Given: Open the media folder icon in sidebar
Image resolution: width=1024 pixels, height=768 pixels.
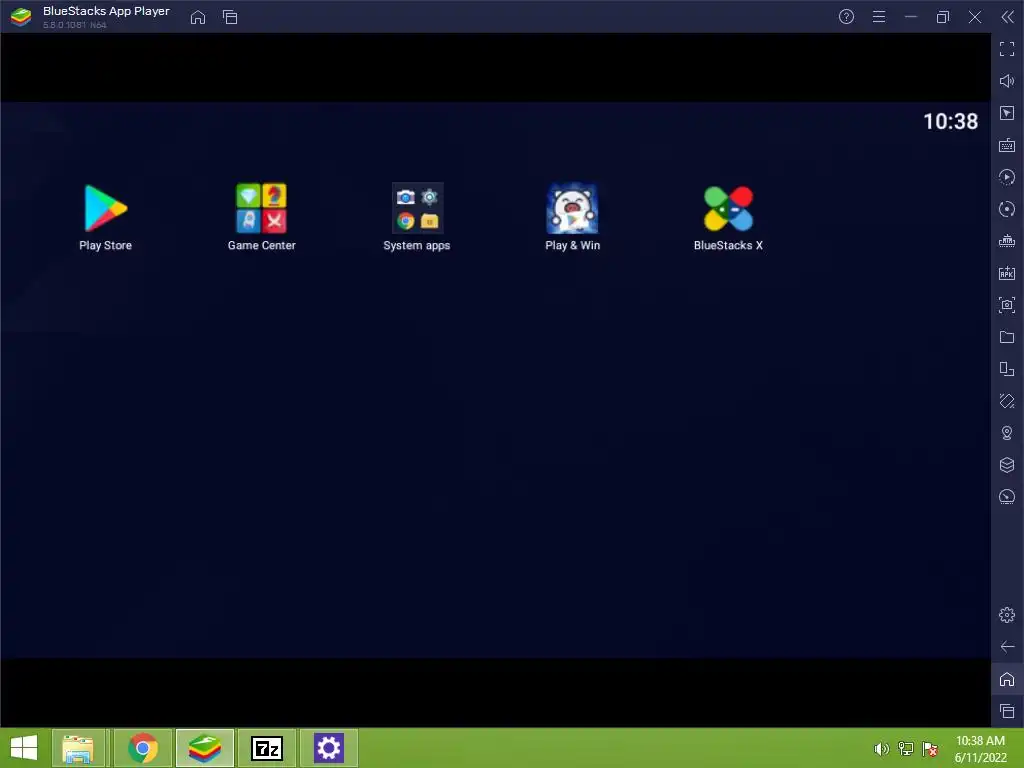Looking at the screenshot, I should 1007,337.
